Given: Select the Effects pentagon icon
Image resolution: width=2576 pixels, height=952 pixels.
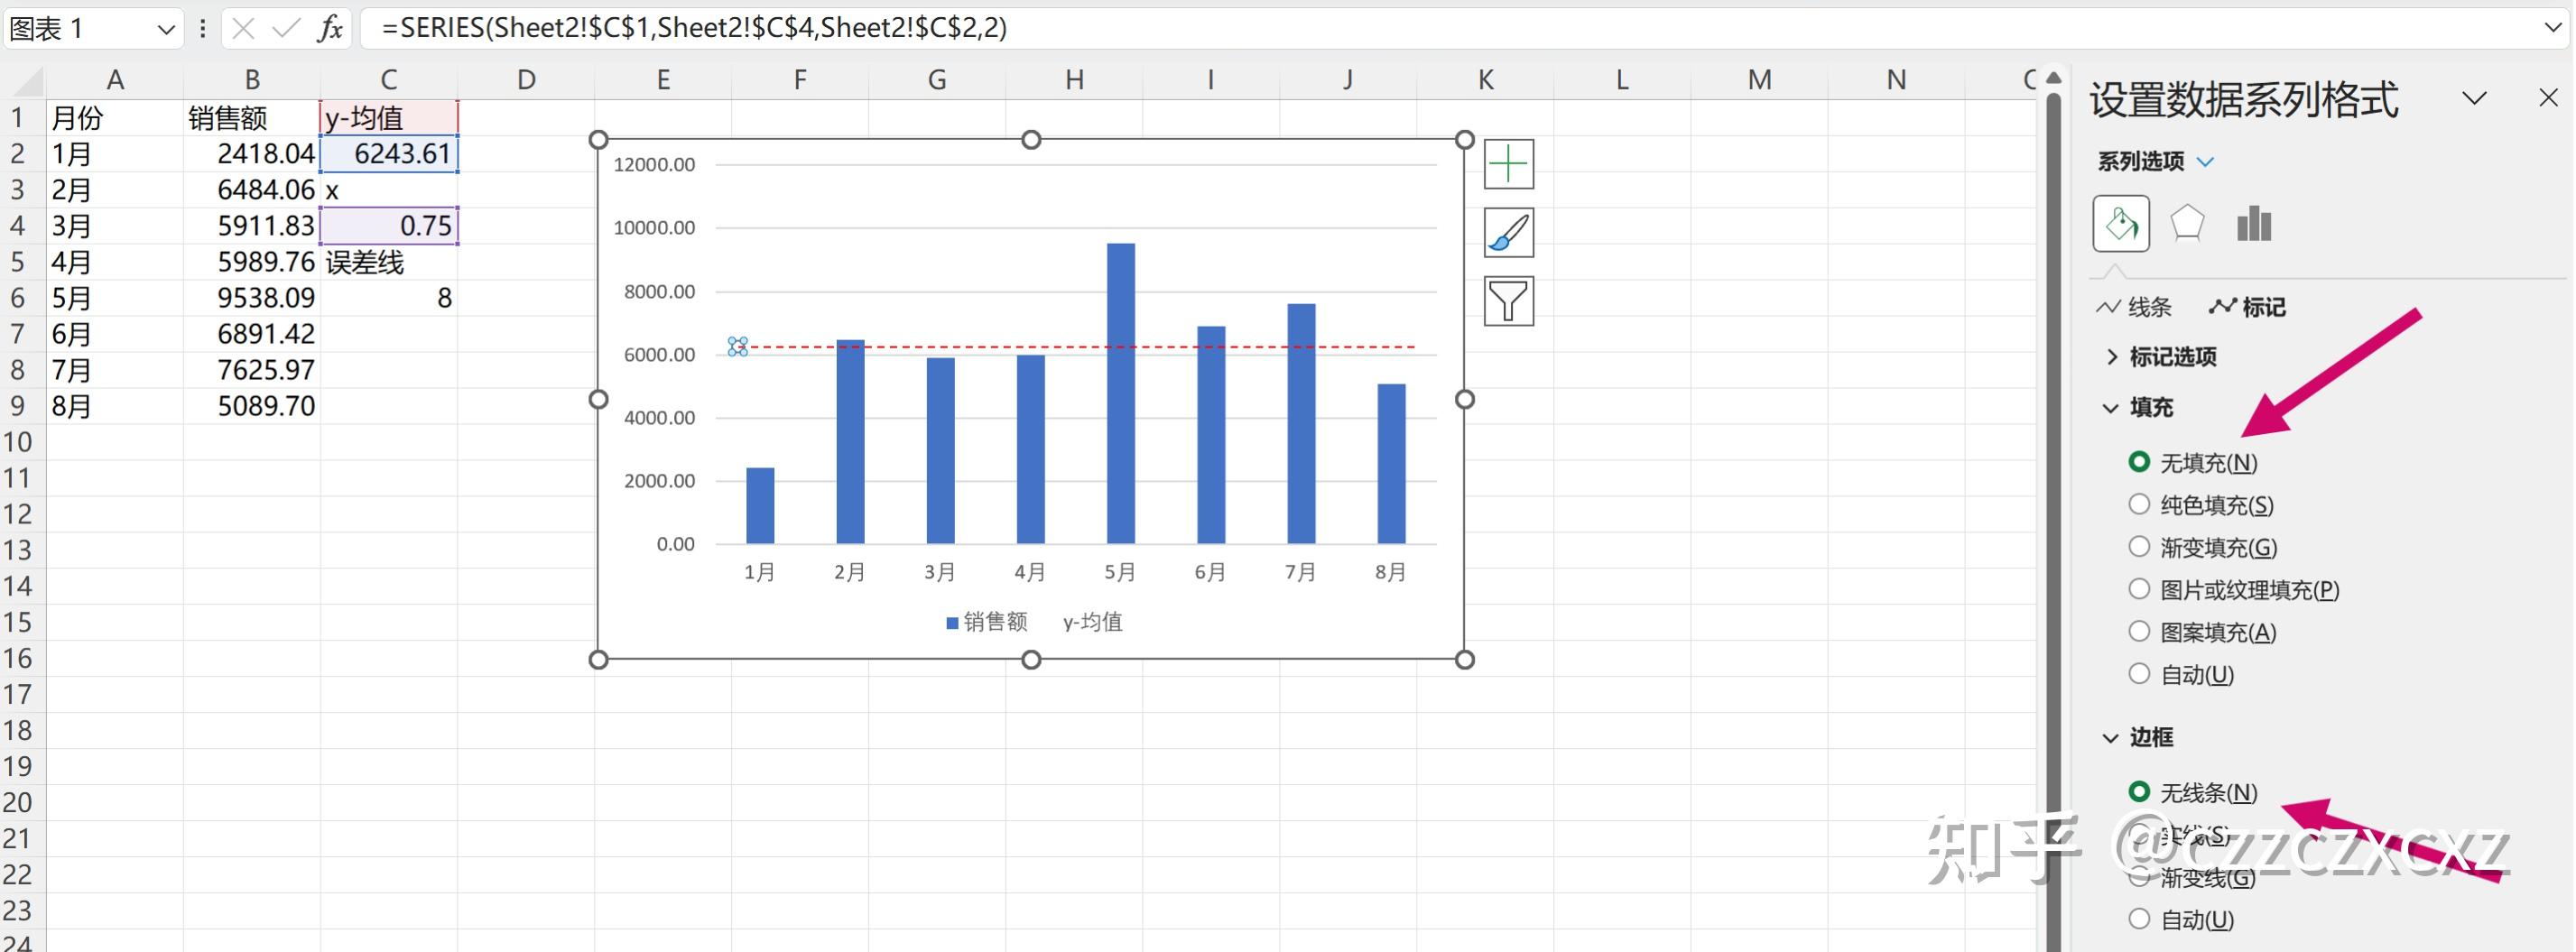Looking at the screenshot, I should click(2187, 223).
